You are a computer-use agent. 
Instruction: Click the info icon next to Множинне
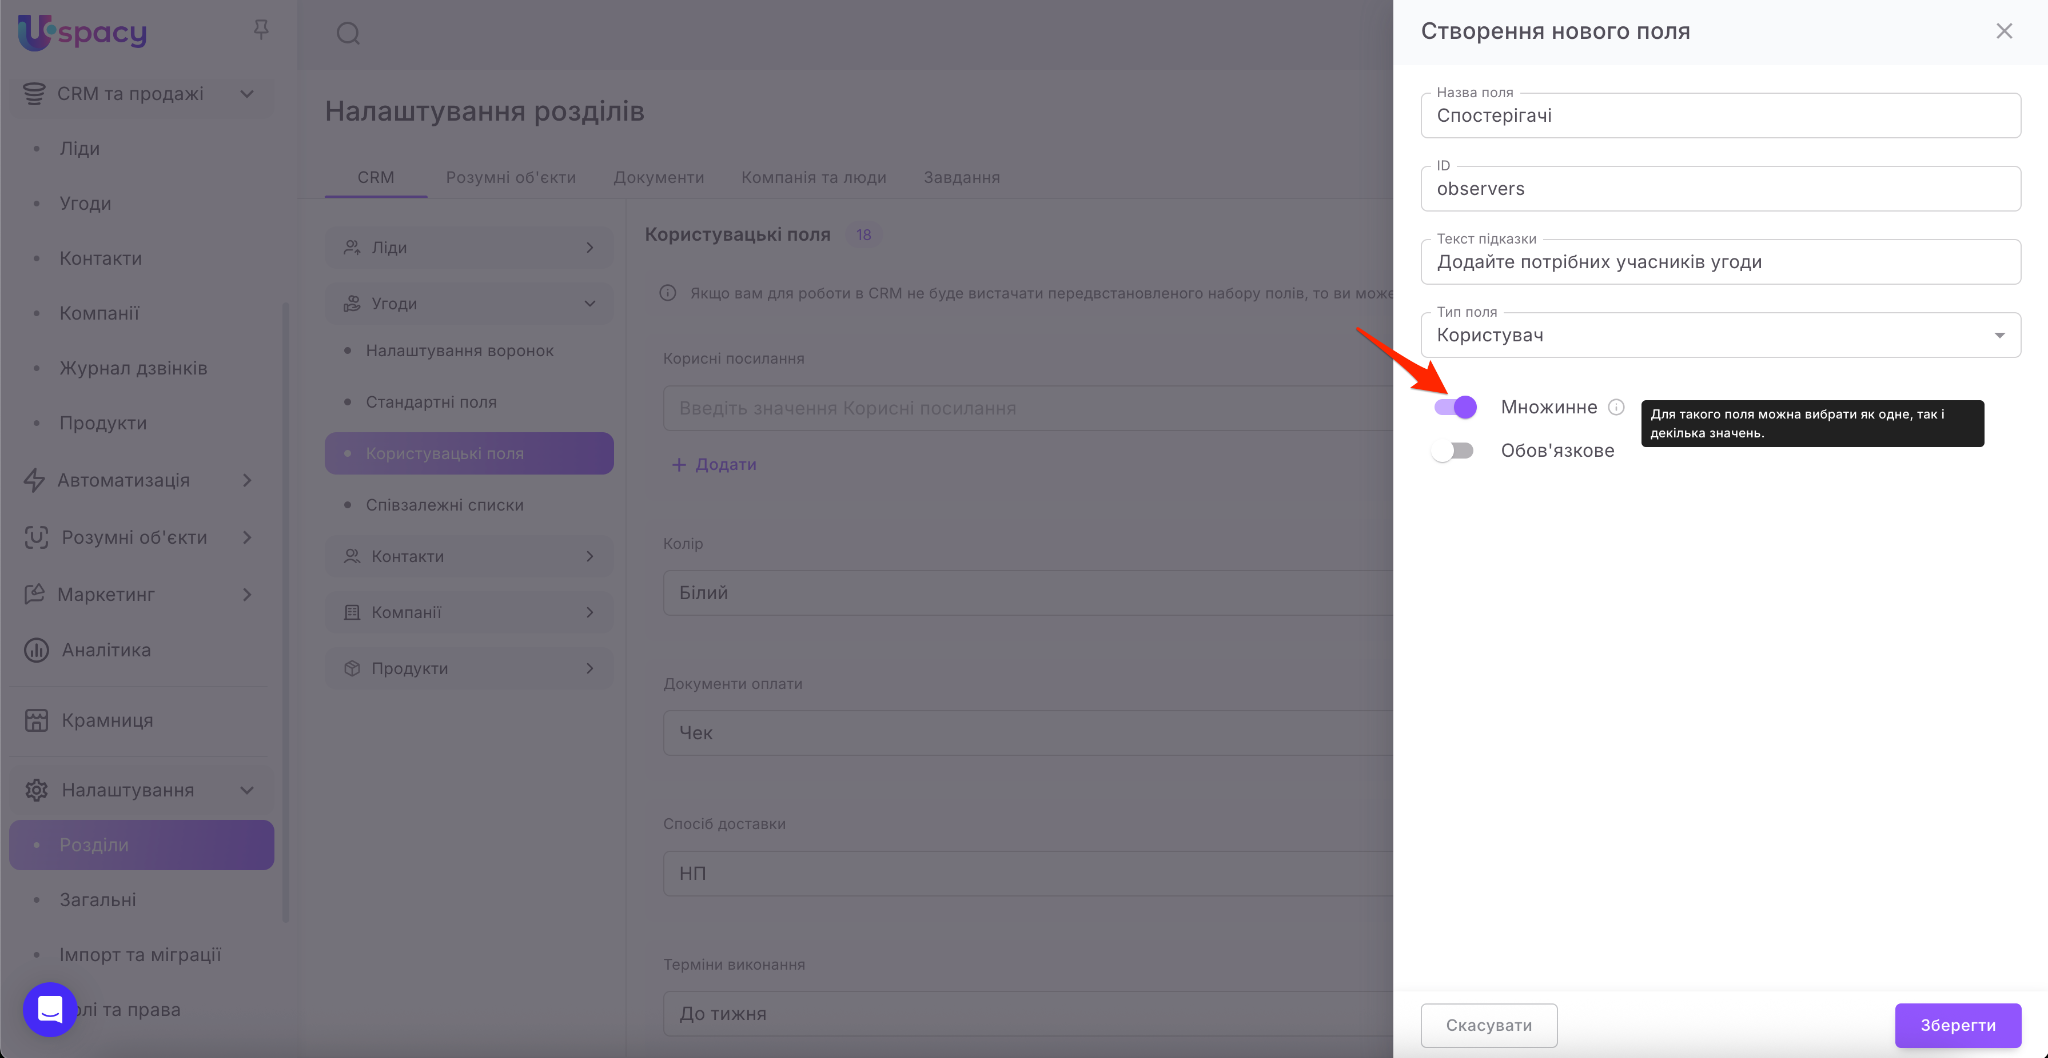click(x=1616, y=407)
